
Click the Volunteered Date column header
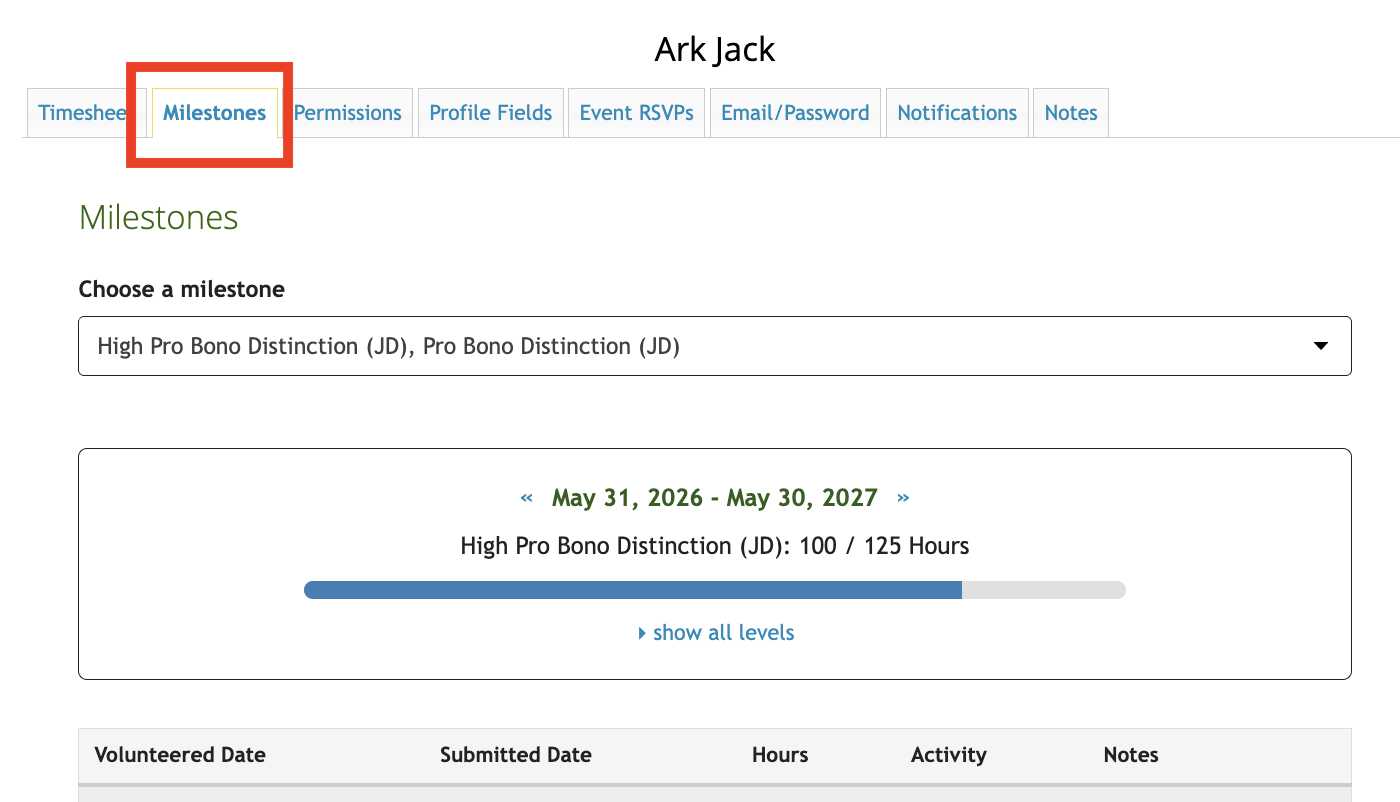(x=180, y=755)
